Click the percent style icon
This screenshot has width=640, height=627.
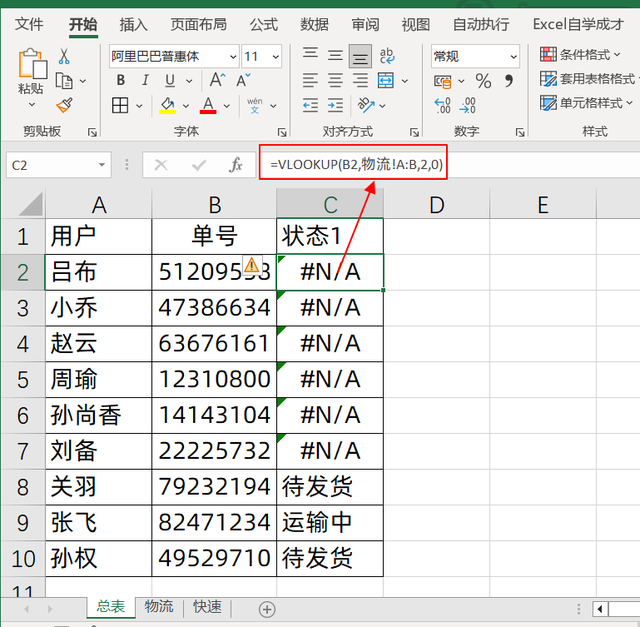483,81
